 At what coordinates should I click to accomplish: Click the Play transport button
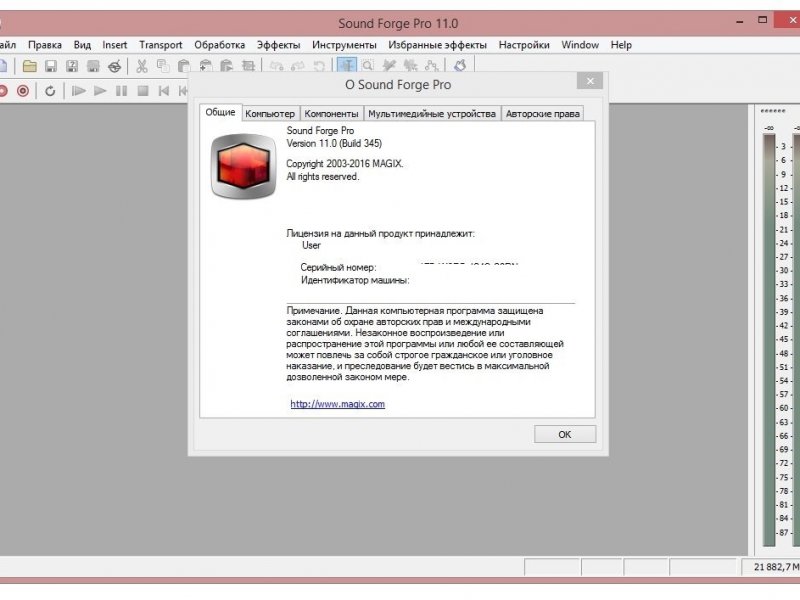pyautogui.click(x=100, y=91)
